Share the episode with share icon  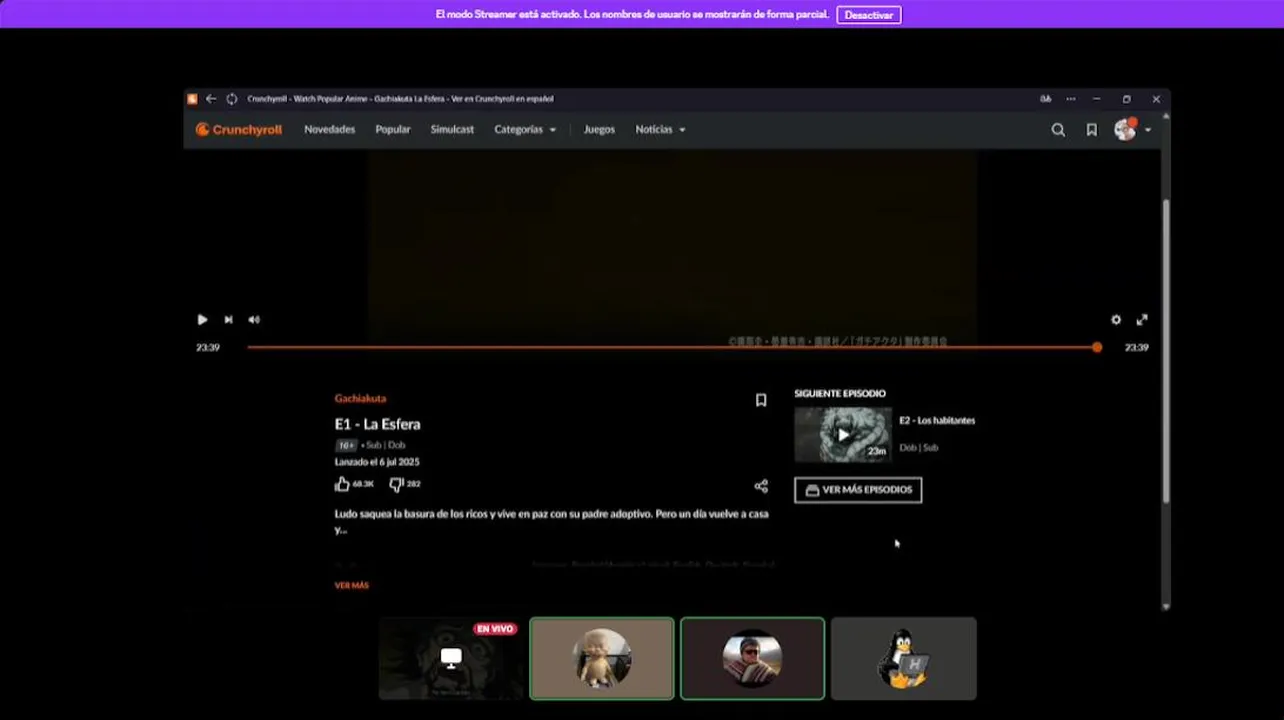coord(761,486)
